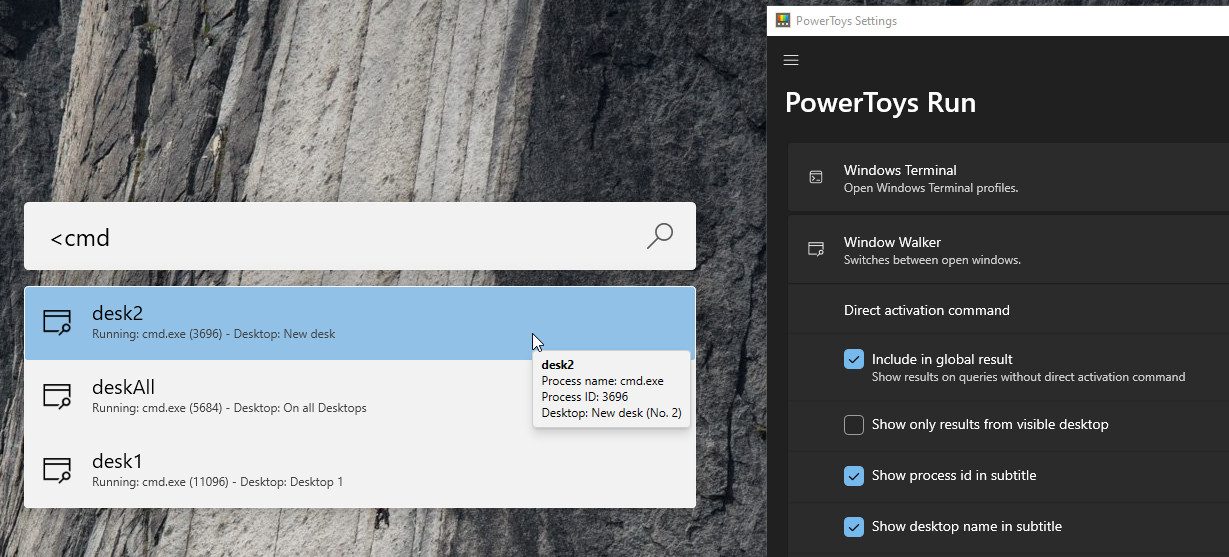Select the desk2 cmd.exe result
The image size is (1229, 557).
point(300,322)
